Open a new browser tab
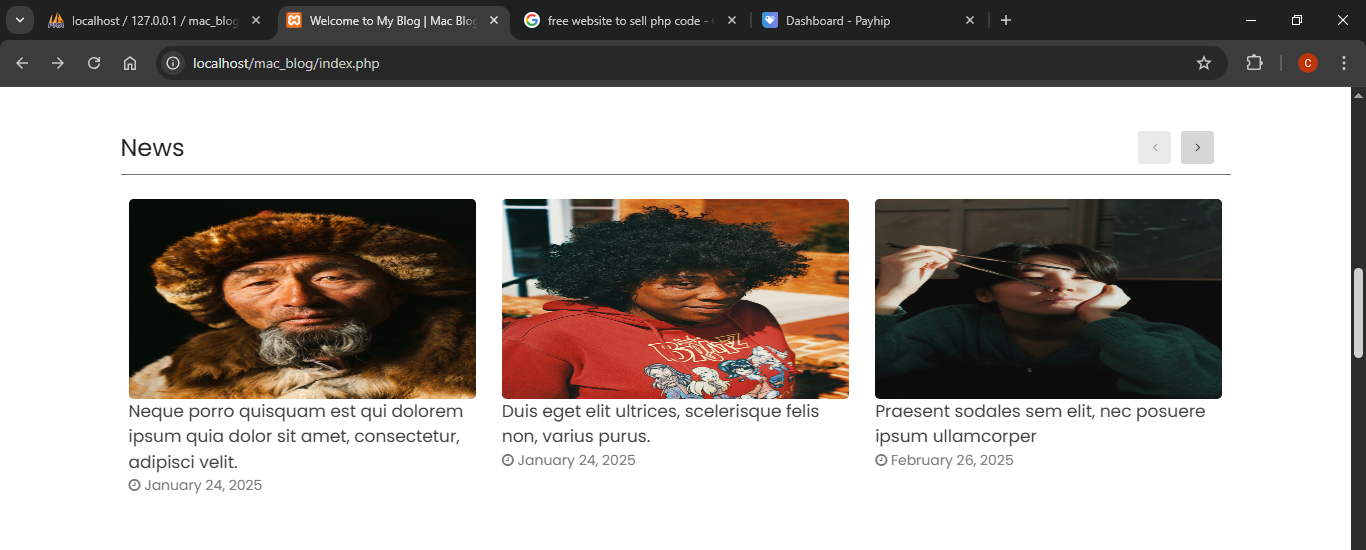1366x550 pixels. pos(1006,20)
